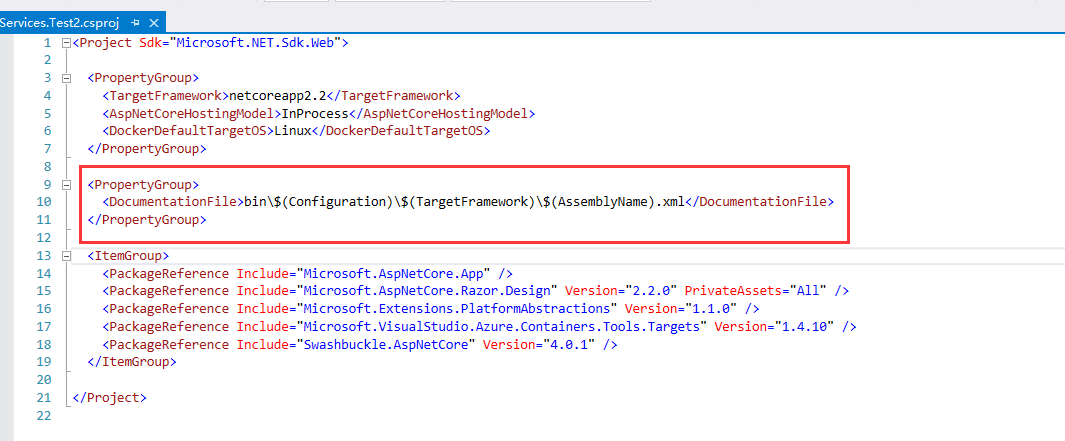This screenshot has height=441, width=1065.
Task: Click line number 22 in the gutter
Action: 43,415
